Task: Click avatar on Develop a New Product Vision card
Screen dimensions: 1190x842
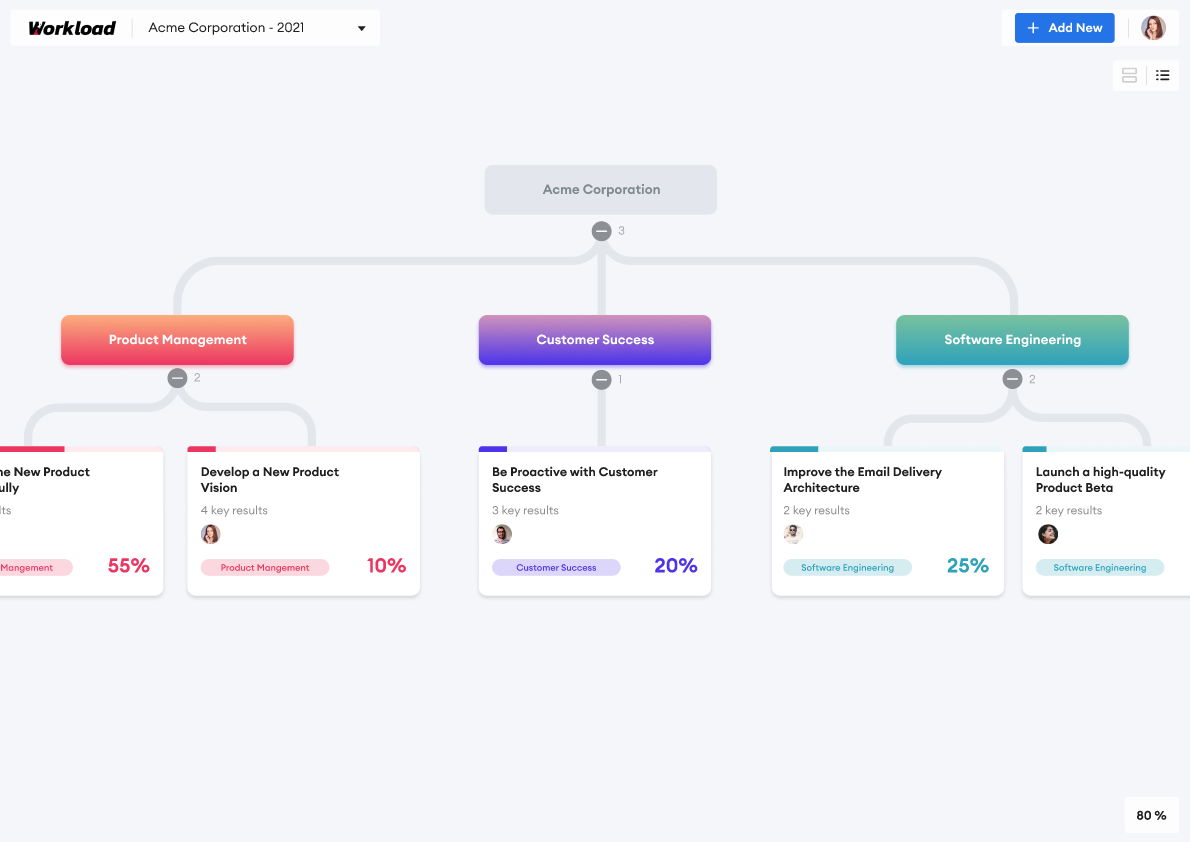Action: (211, 534)
